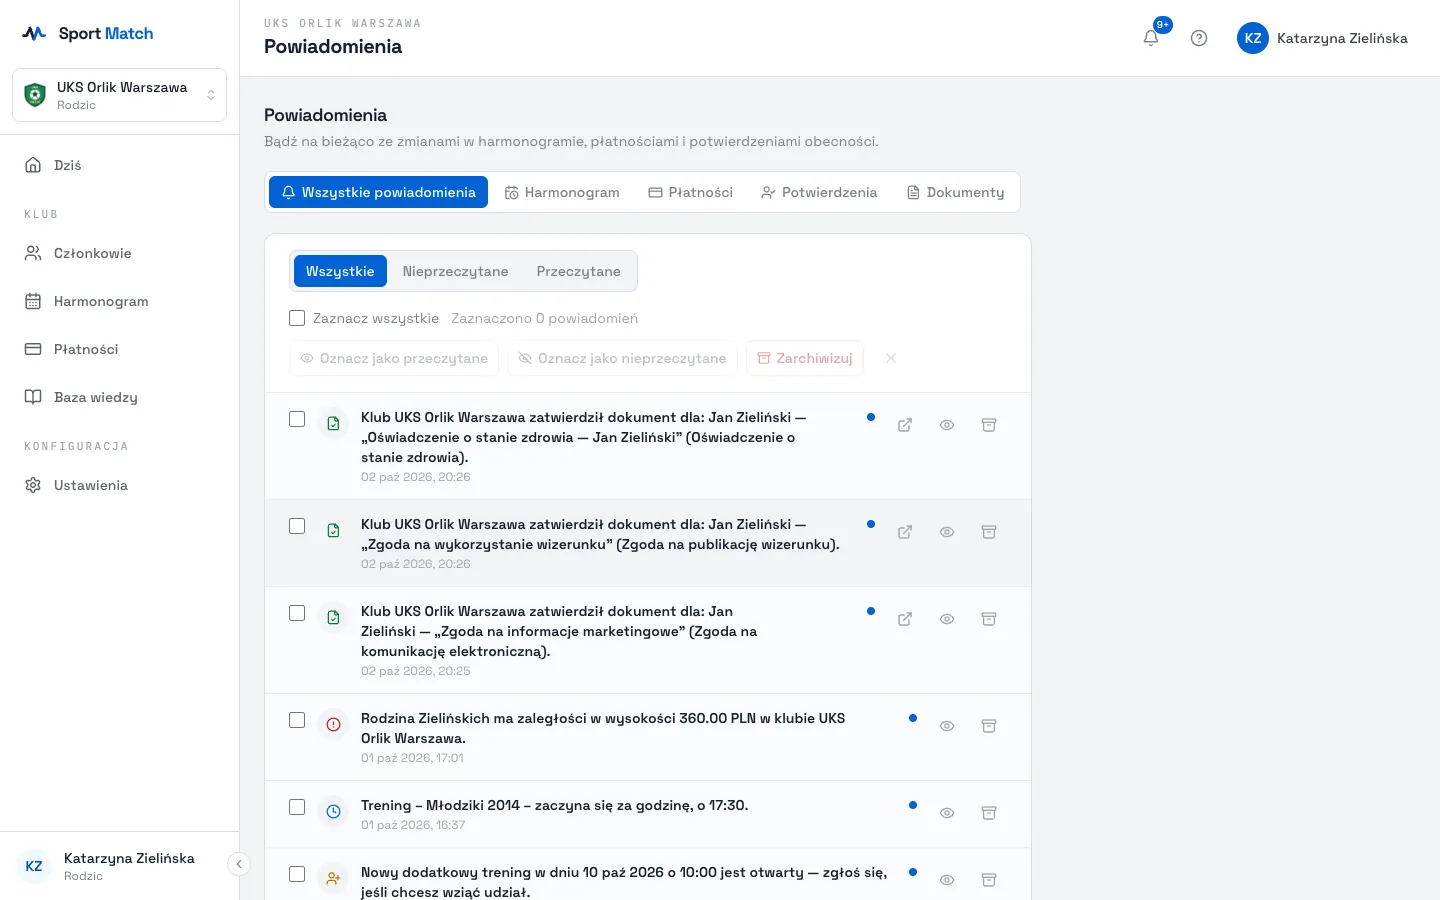Open Ustawienia in the sidebar
The height and width of the screenshot is (900, 1440).
pos(119,485)
